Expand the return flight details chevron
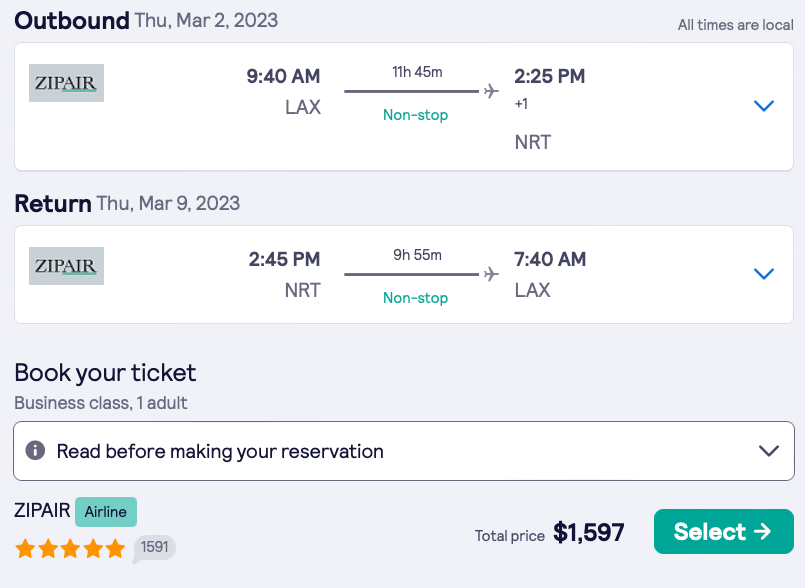The height and width of the screenshot is (588, 805). (764, 274)
